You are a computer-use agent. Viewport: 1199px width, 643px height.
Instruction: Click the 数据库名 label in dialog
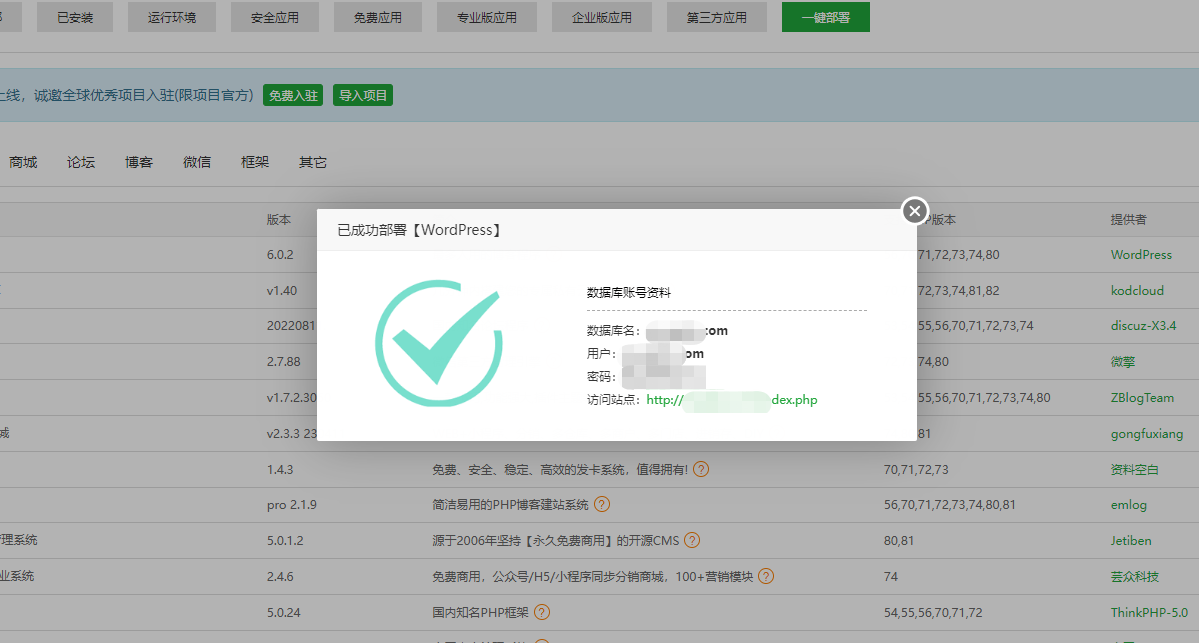coord(613,331)
